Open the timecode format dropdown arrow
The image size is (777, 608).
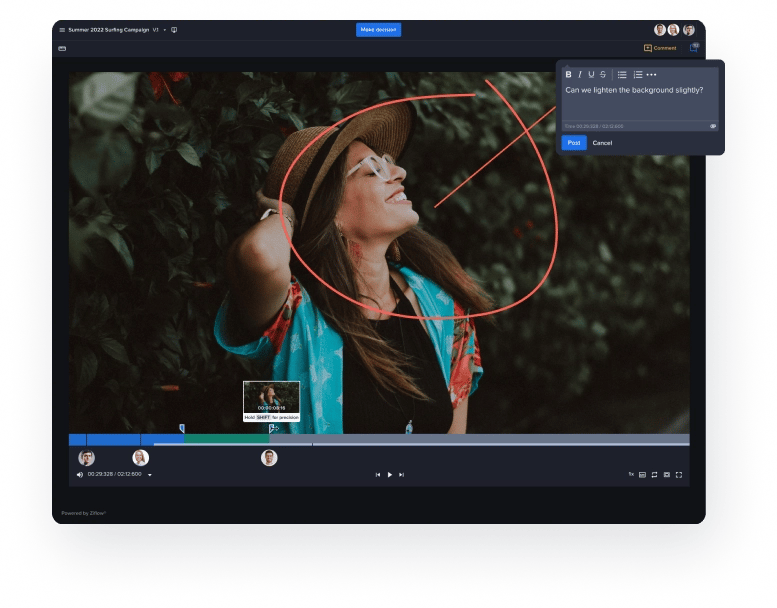(x=150, y=476)
